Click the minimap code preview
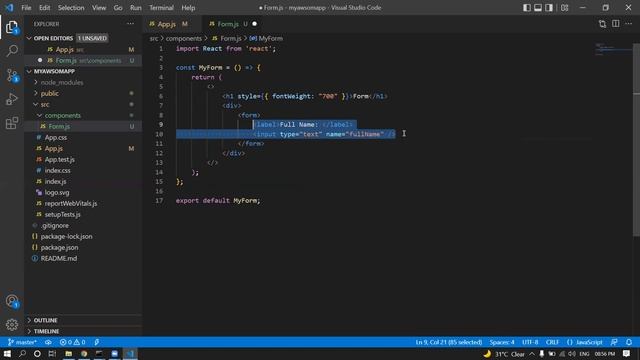This screenshot has height=360, width=640. coord(613,49)
